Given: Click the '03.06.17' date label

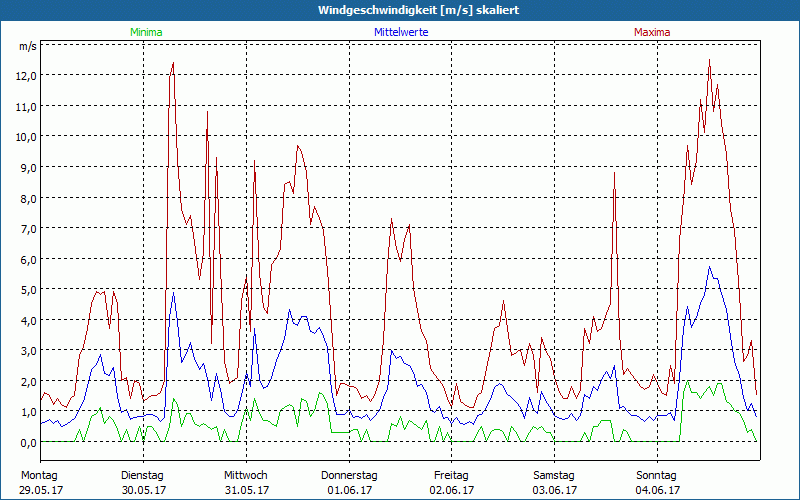Looking at the screenshot, I should click(x=555, y=490).
